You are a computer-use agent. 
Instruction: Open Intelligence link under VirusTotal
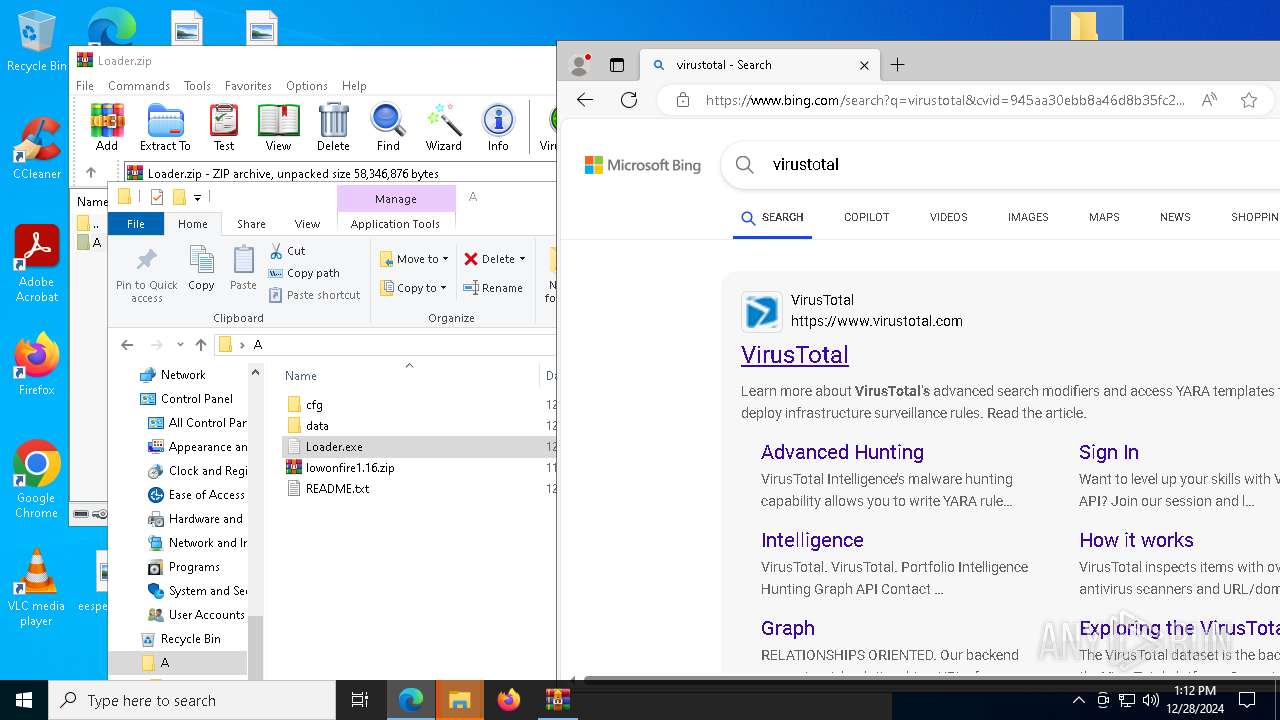812,540
